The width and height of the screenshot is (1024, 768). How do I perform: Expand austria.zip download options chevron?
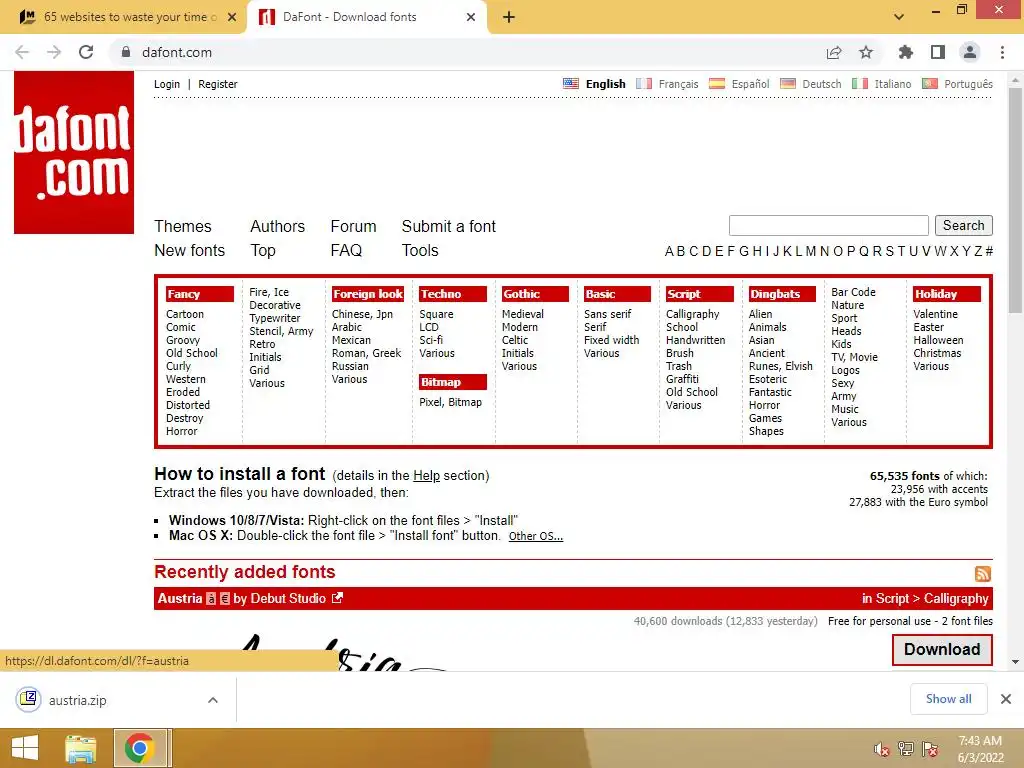click(x=213, y=700)
